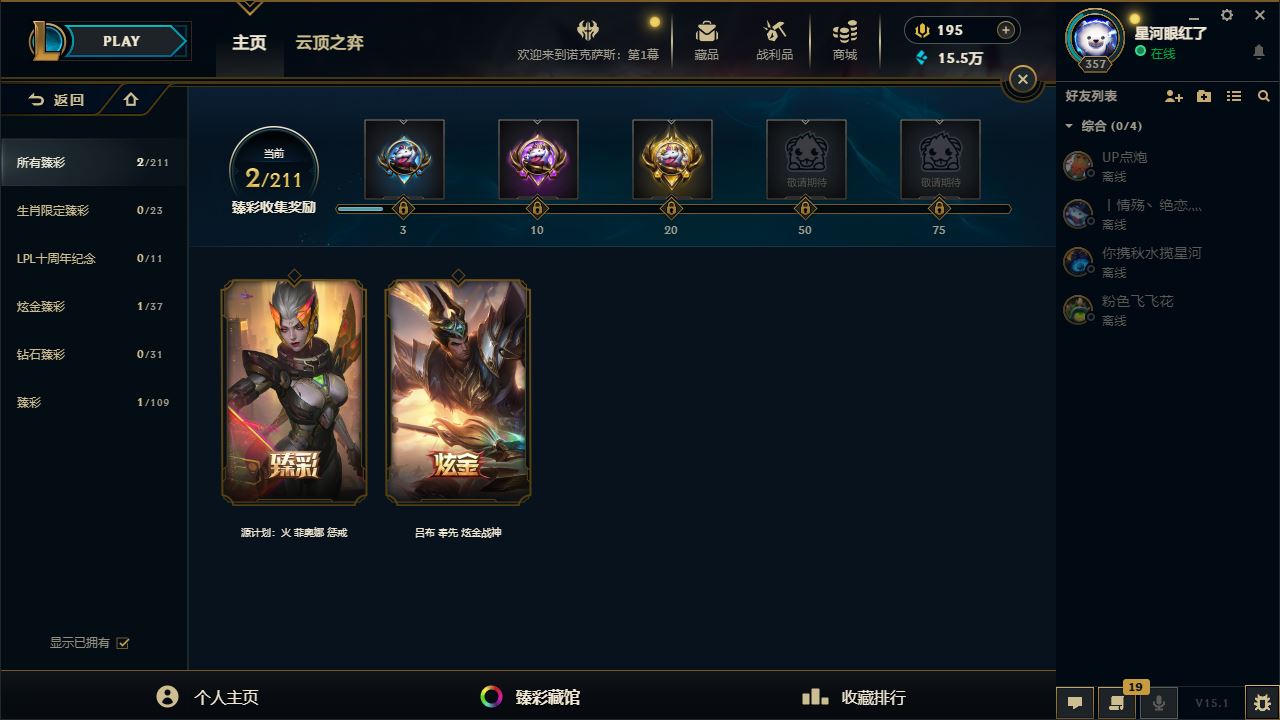This screenshot has width=1280, height=720.
Task: Open the 商城 store icon
Action: pyautogui.click(x=845, y=41)
